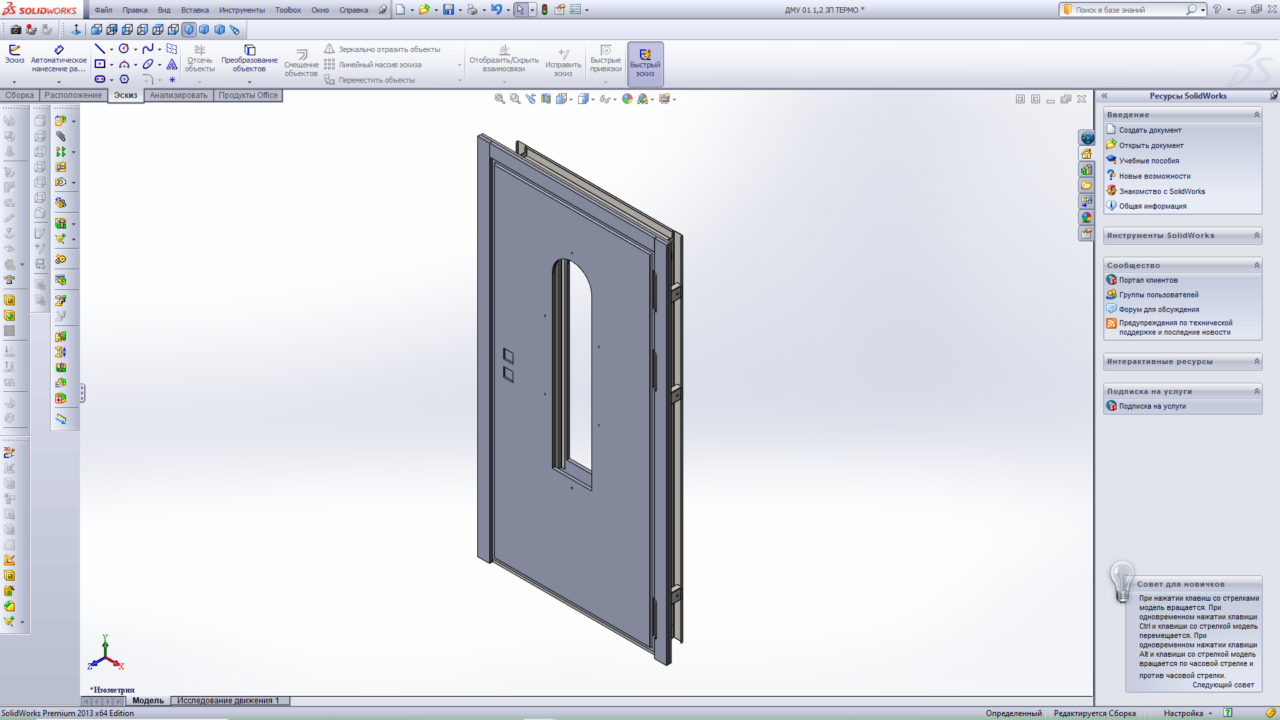
Task: Open the Файл menu
Action: click(x=103, y=10)
